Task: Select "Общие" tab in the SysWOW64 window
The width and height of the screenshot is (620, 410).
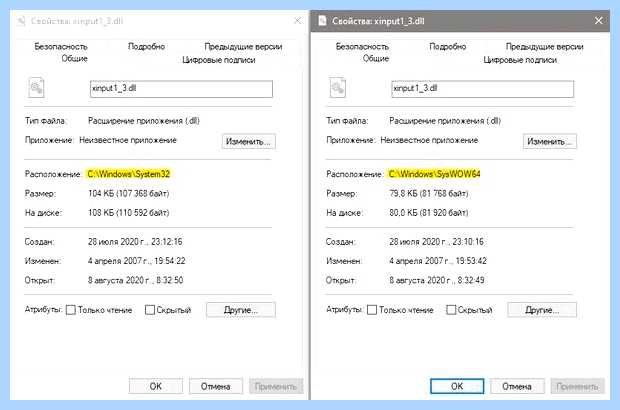Action: [x=376, y=59]
